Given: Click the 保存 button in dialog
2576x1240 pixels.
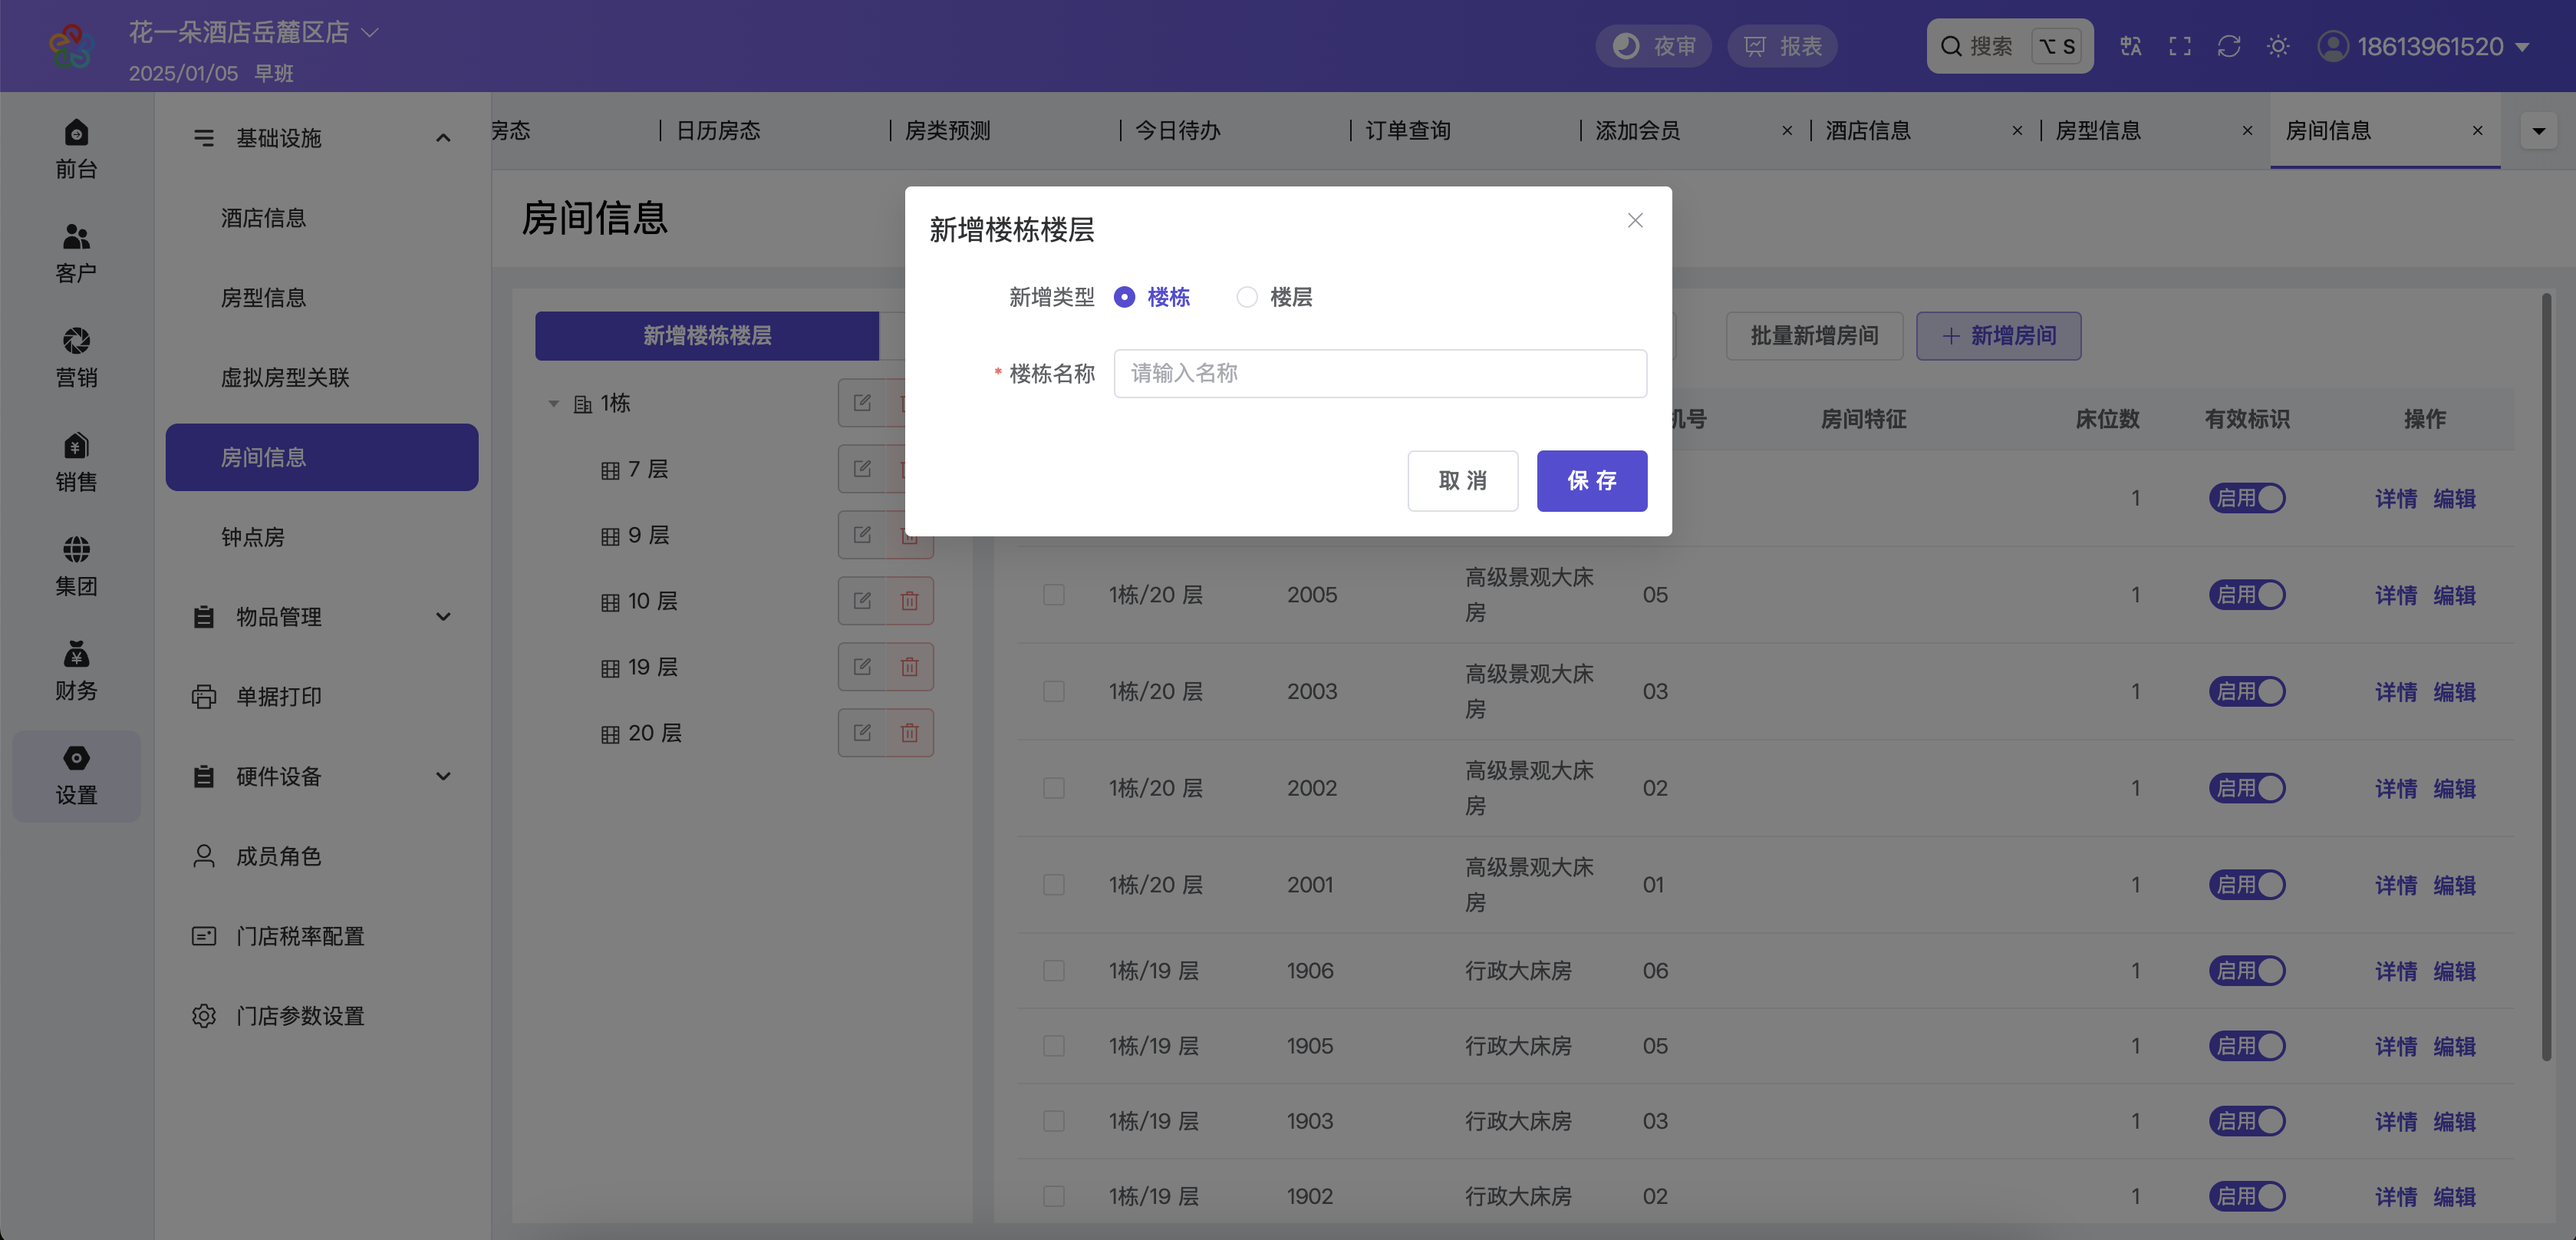Looking at the screenshot, I should click(x=1591, y=481).
